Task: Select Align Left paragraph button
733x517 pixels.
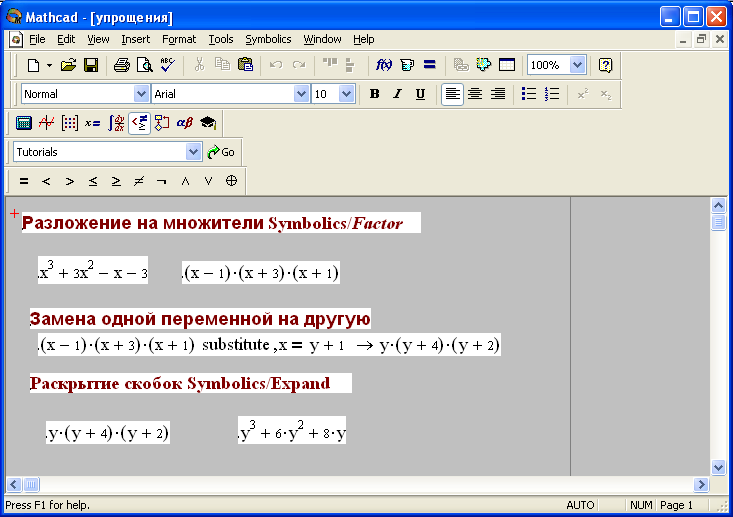Action: [x=452, y=94]
